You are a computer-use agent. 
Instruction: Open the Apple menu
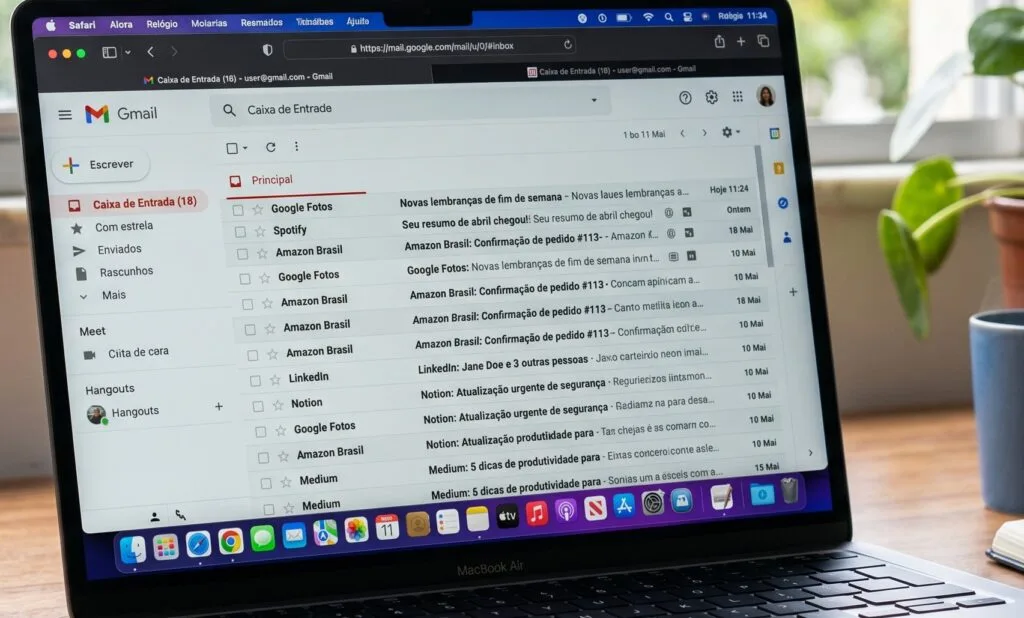(x=51, y=25)
